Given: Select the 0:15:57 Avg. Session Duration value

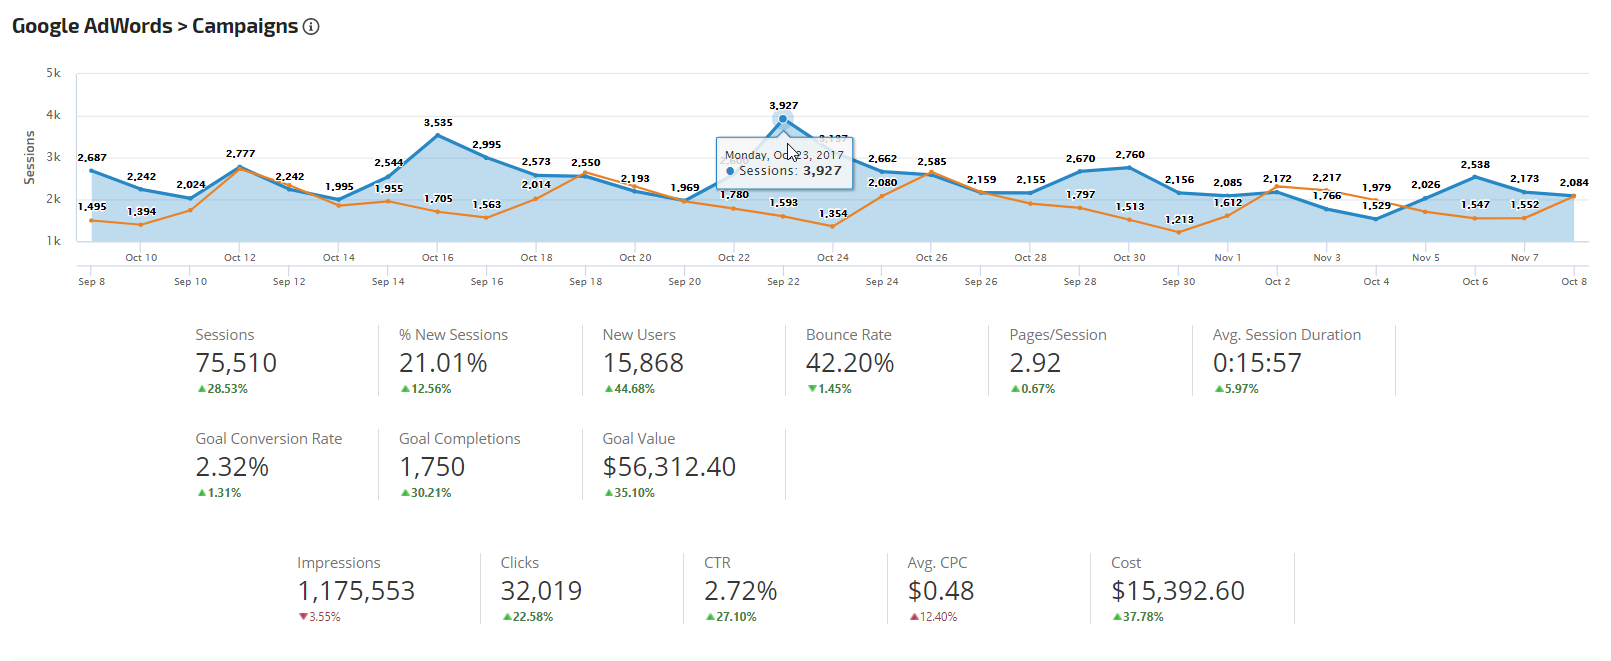Looking at the screenshot, I should (1257, 363).
